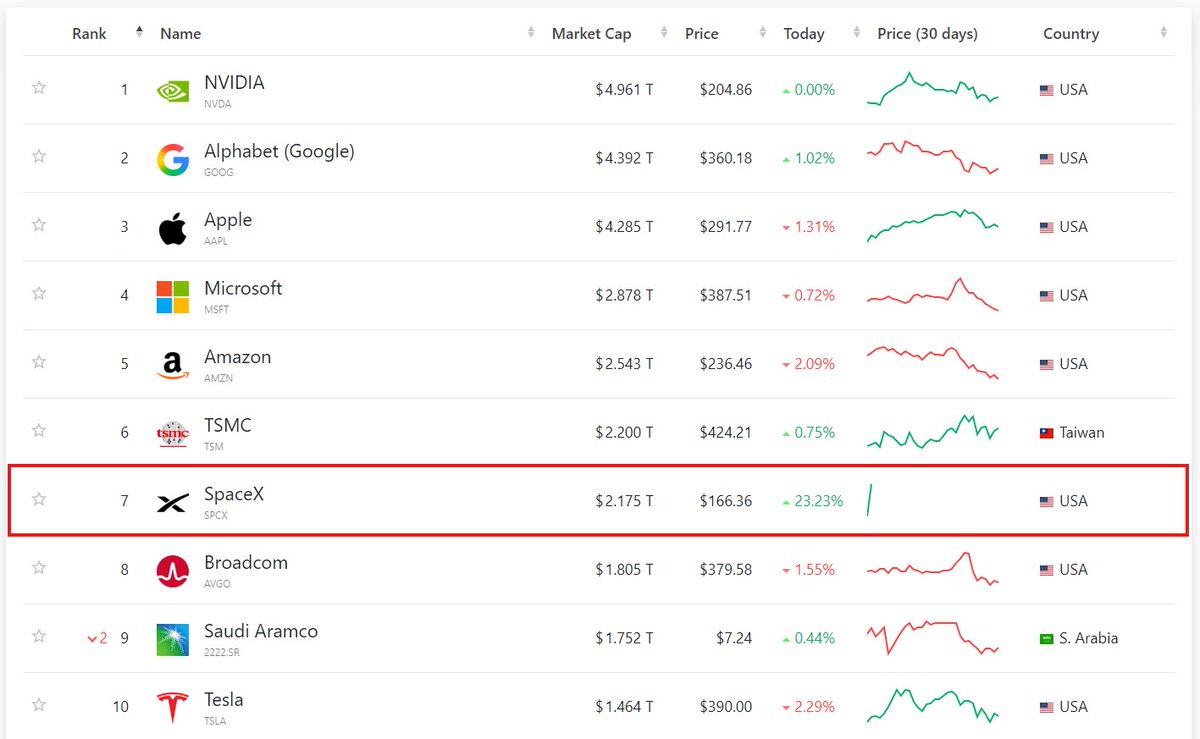The image size is (1200, 739).
Task: Click the TSMC 30-day price sparkline
Action: click(932, 433)
